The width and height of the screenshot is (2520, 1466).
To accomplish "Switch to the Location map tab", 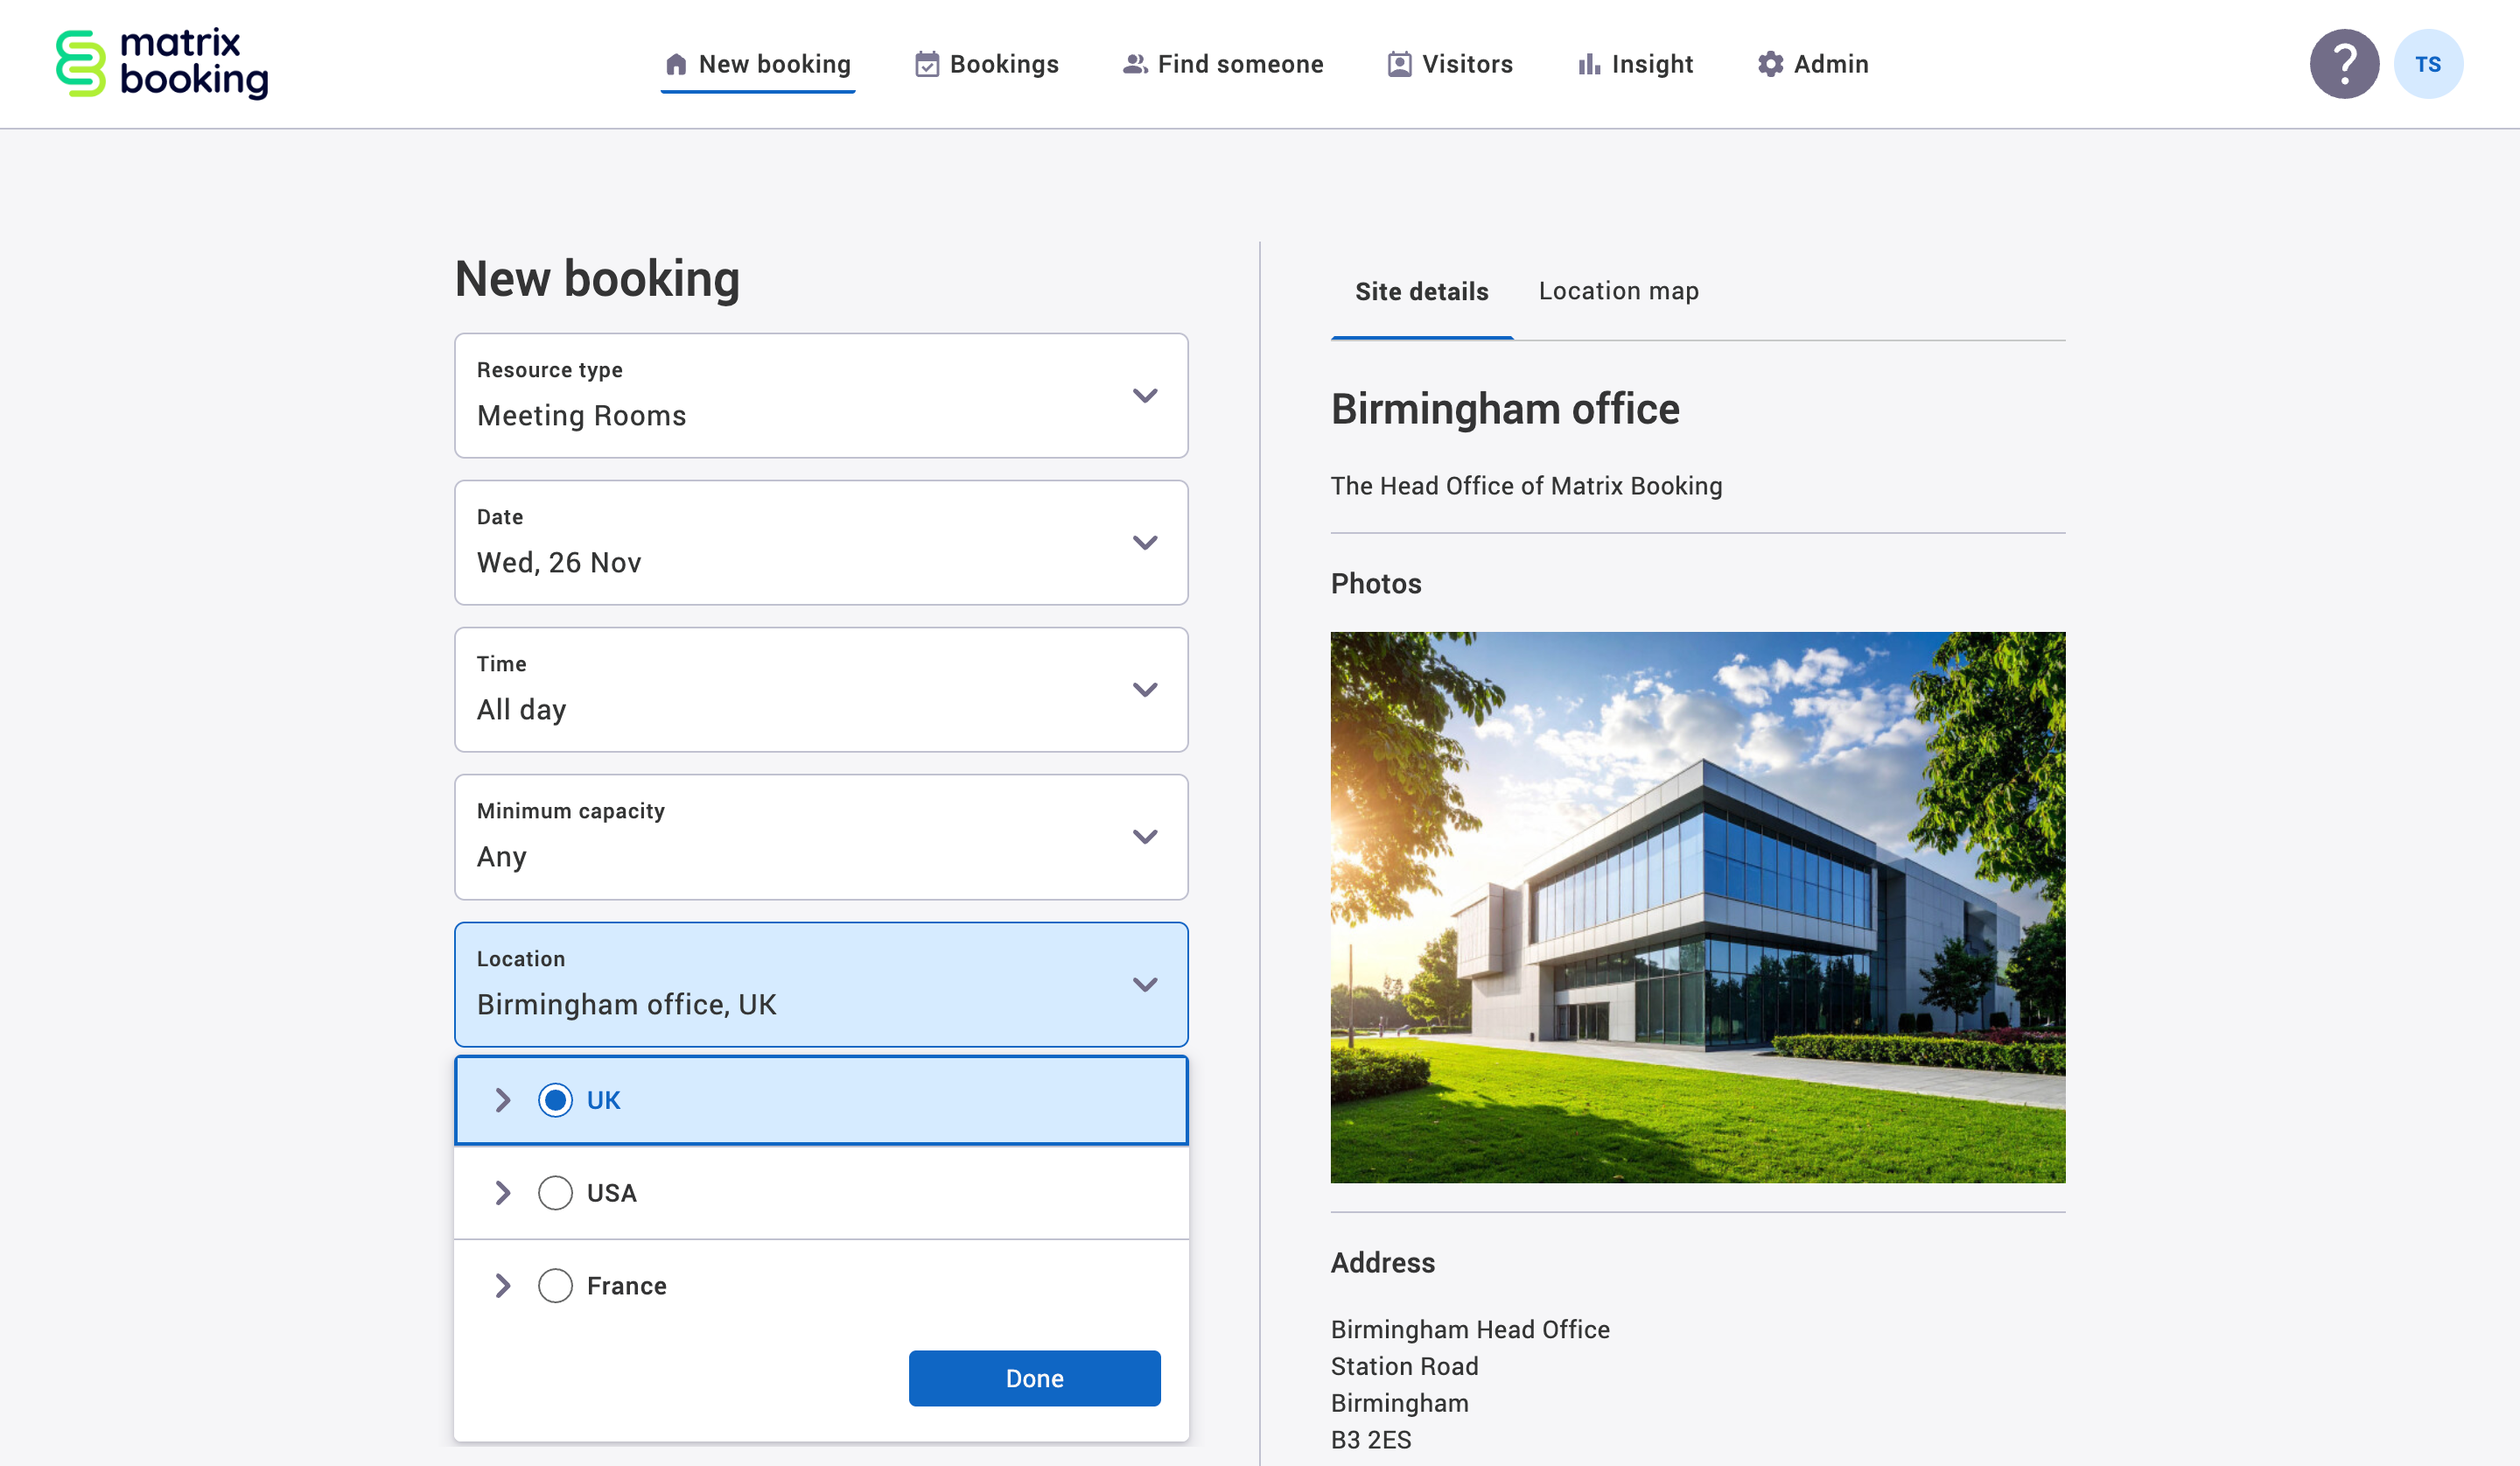I will pyautogui.click(x=1617, y=291).
